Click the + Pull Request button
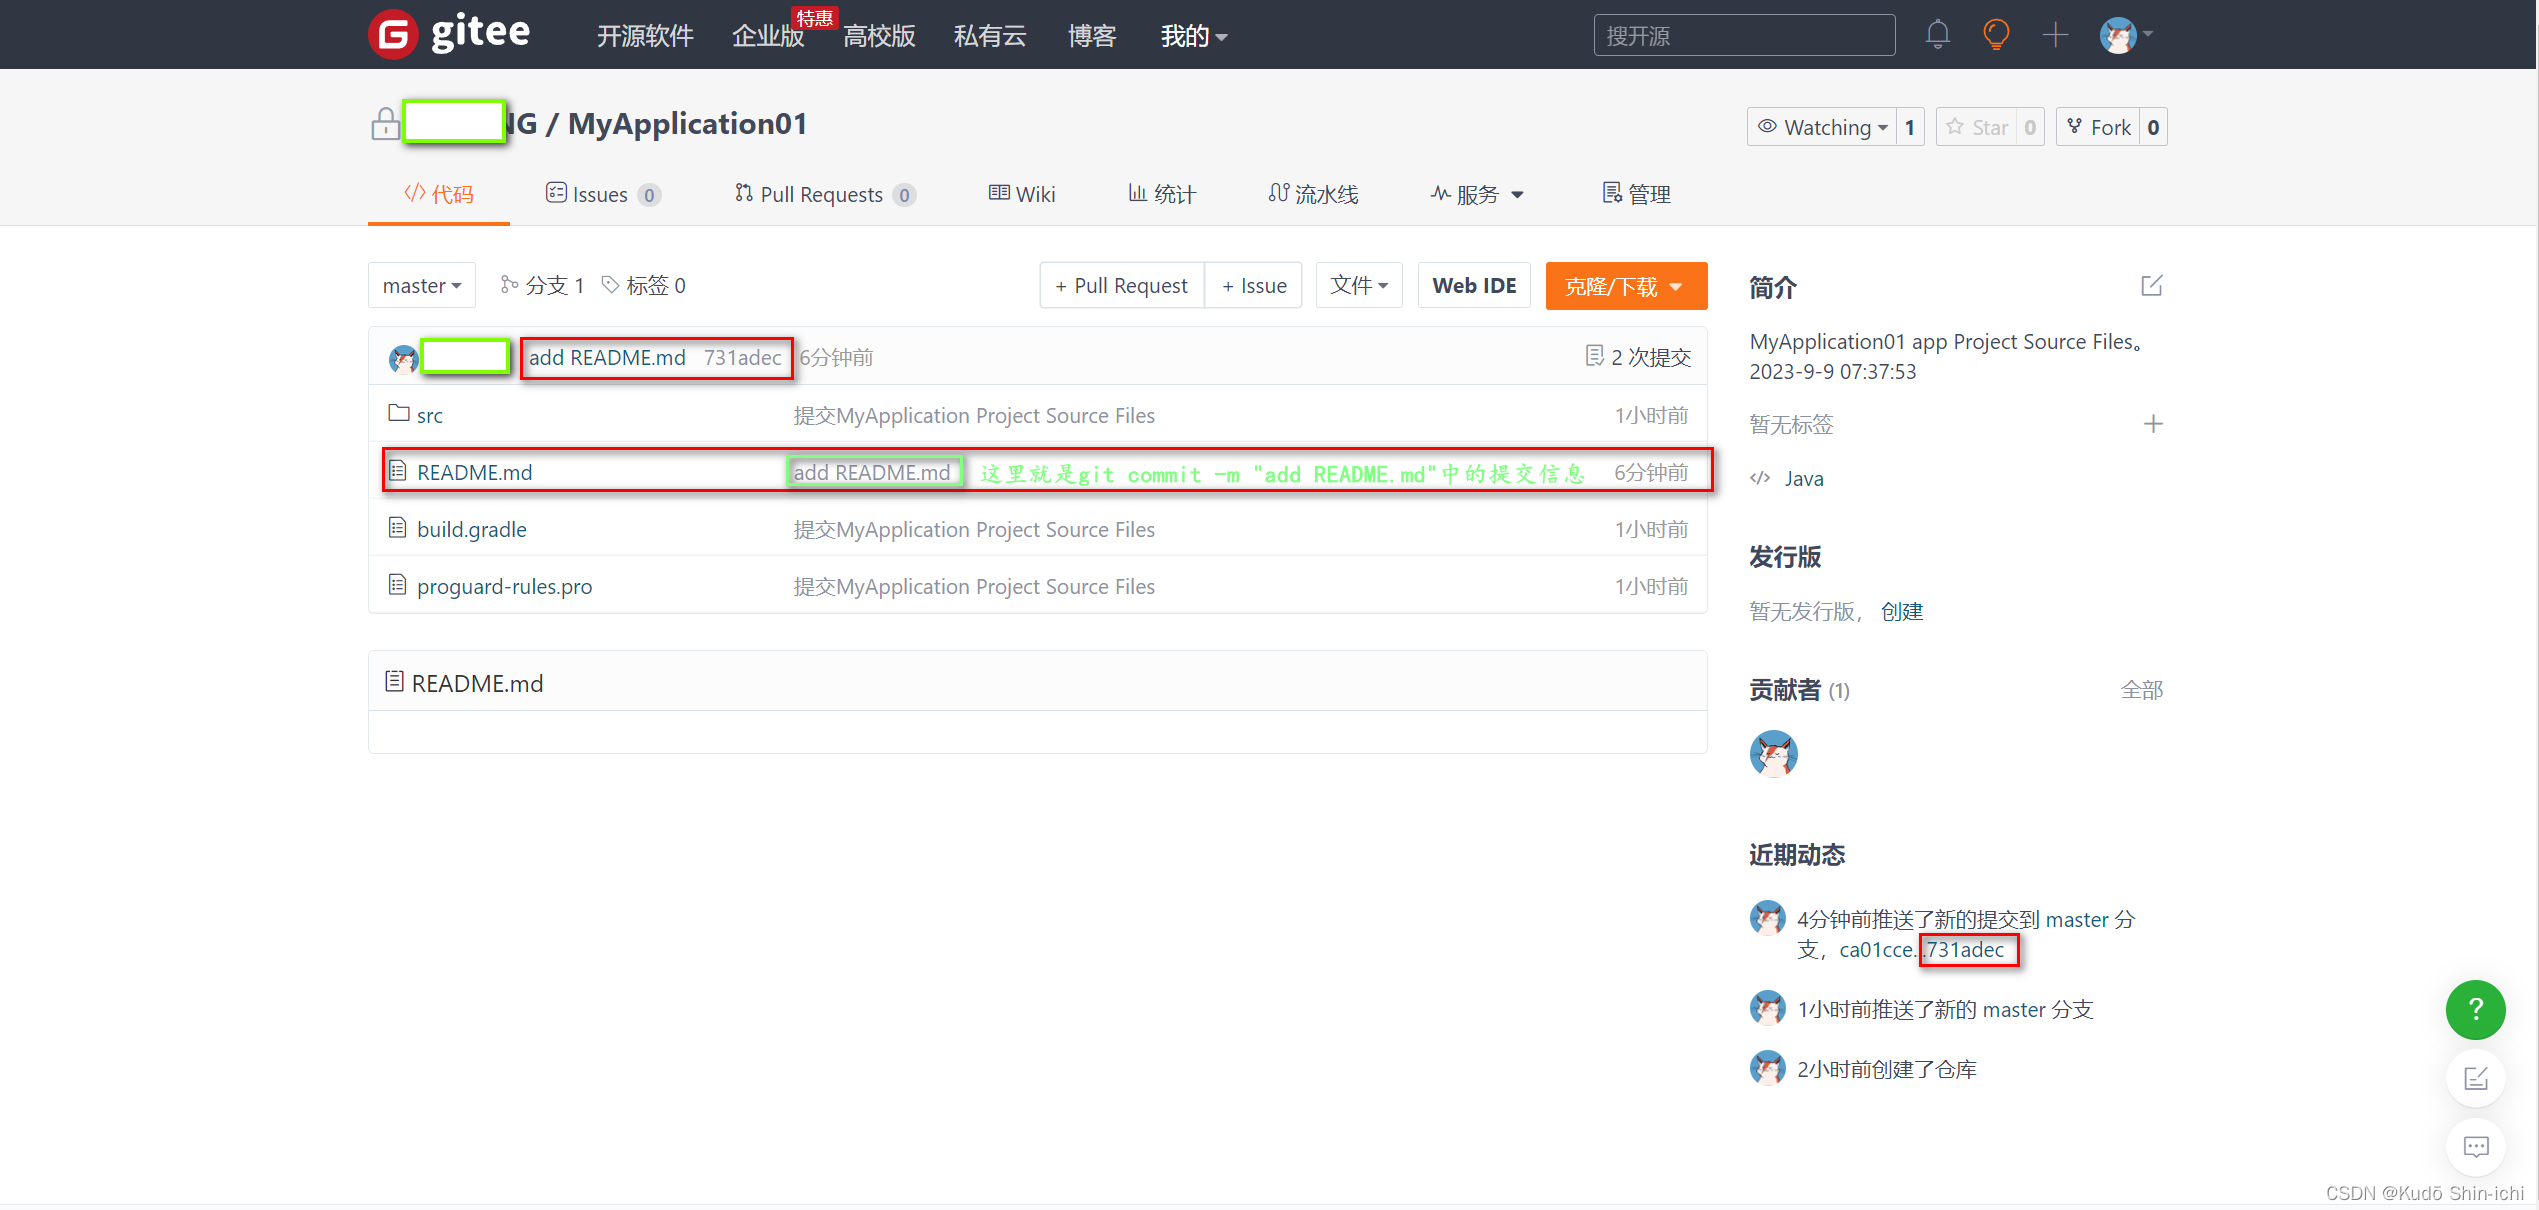Image resolution: width=2539 pixels, height=1210 pixels. [1121, 285]
